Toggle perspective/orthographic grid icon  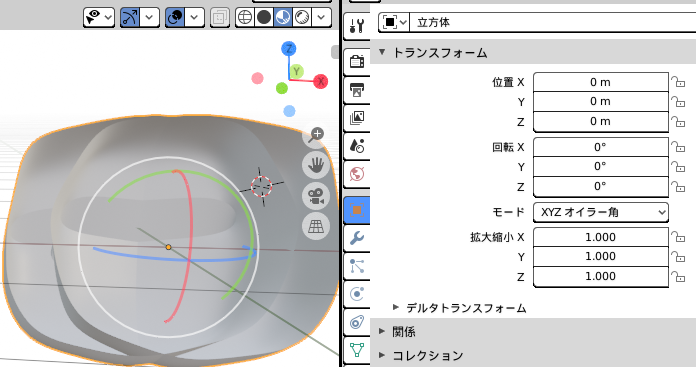click(x=316, y=227)
